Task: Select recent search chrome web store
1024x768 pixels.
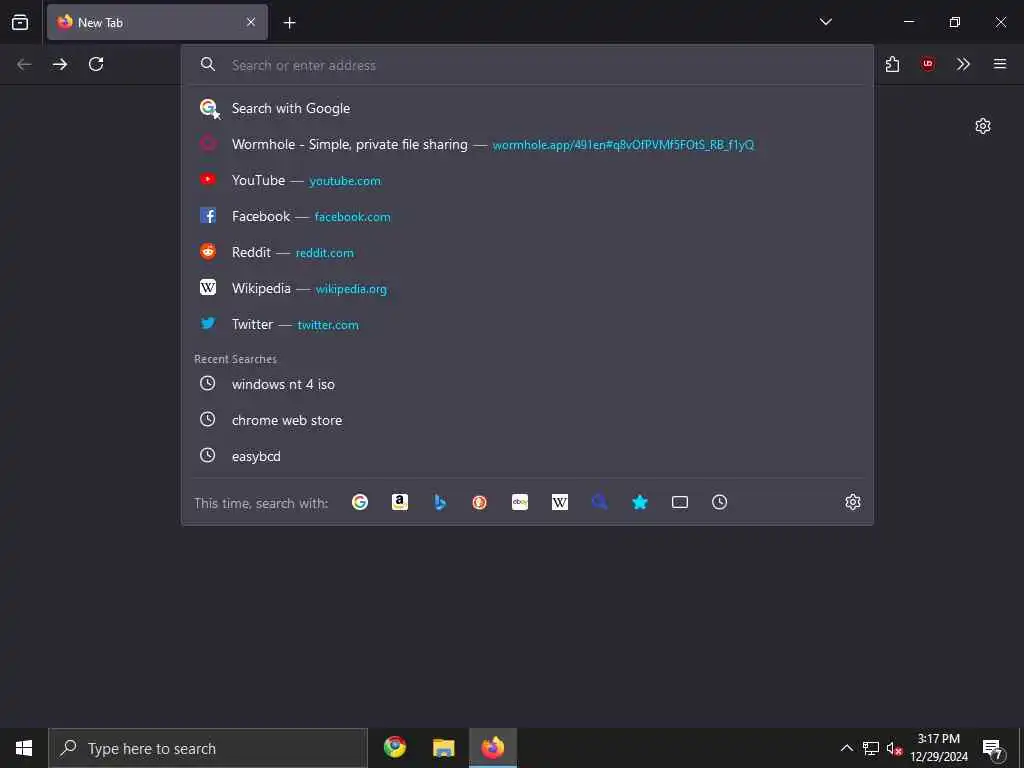Action: pos(528,420)
